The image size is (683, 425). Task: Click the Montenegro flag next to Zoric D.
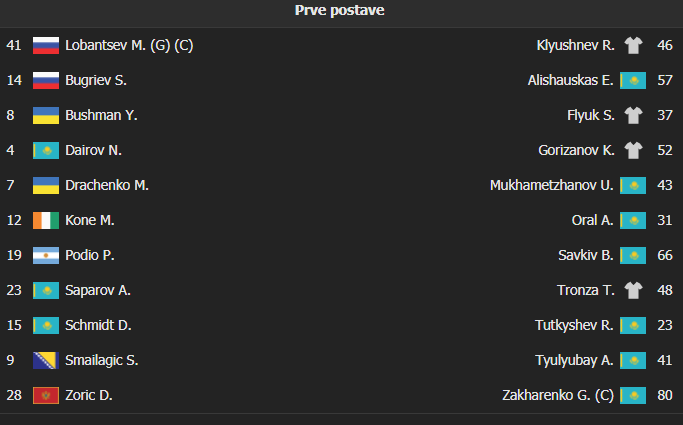pyautogui.click(x=46, y=395)
